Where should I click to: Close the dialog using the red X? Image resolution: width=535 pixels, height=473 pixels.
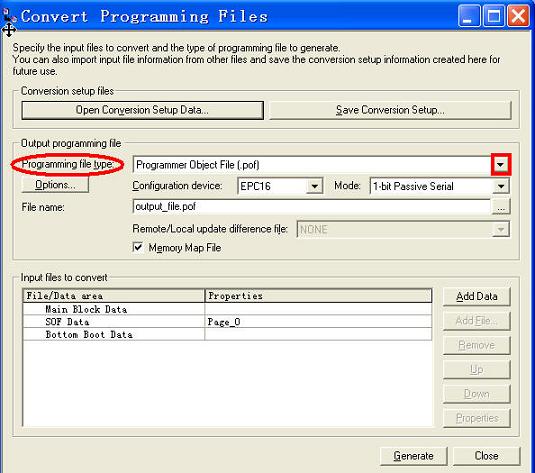coord(518,16)
